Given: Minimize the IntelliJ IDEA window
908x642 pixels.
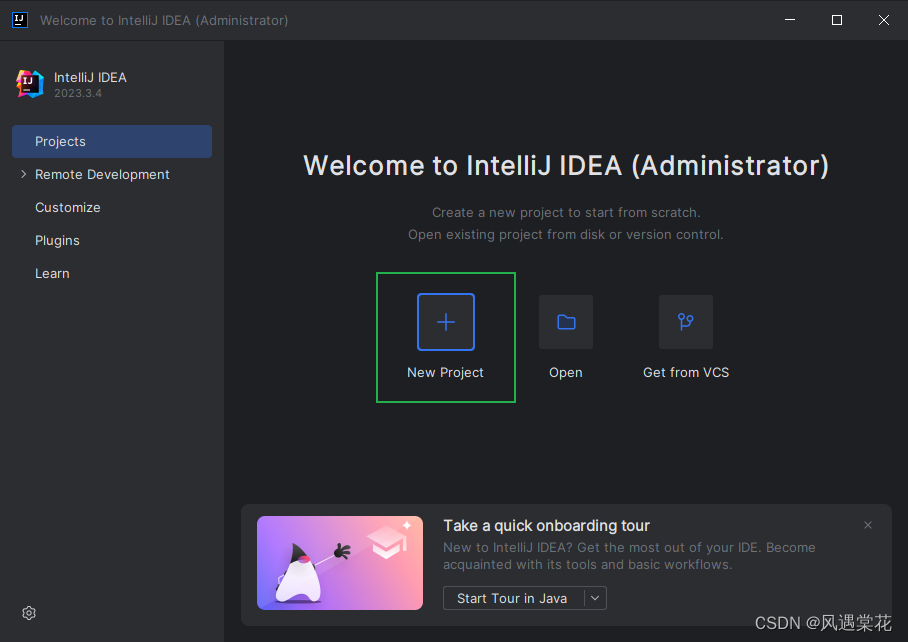Looking at the screenshot, I should (790, 20).
